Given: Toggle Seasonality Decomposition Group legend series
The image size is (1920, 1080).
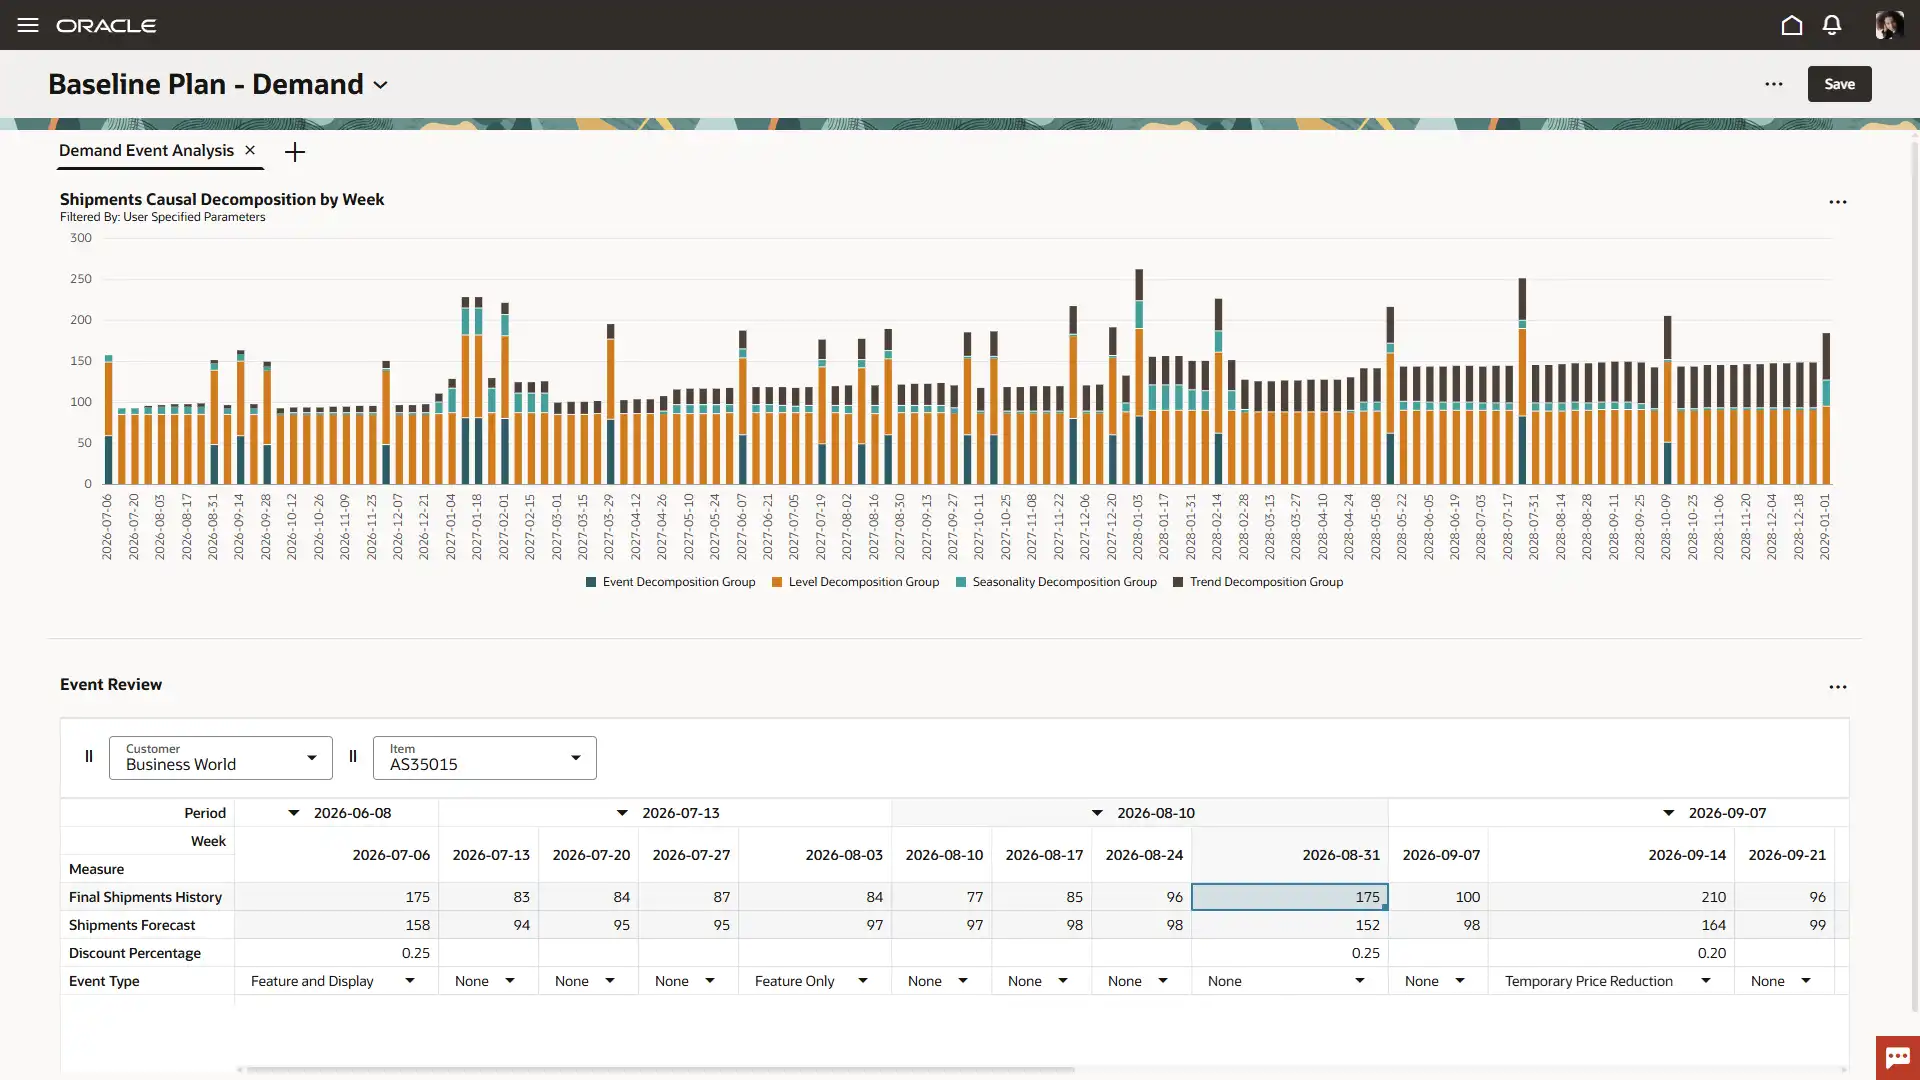Looking at the screenshot, I should pos(1064,582).
